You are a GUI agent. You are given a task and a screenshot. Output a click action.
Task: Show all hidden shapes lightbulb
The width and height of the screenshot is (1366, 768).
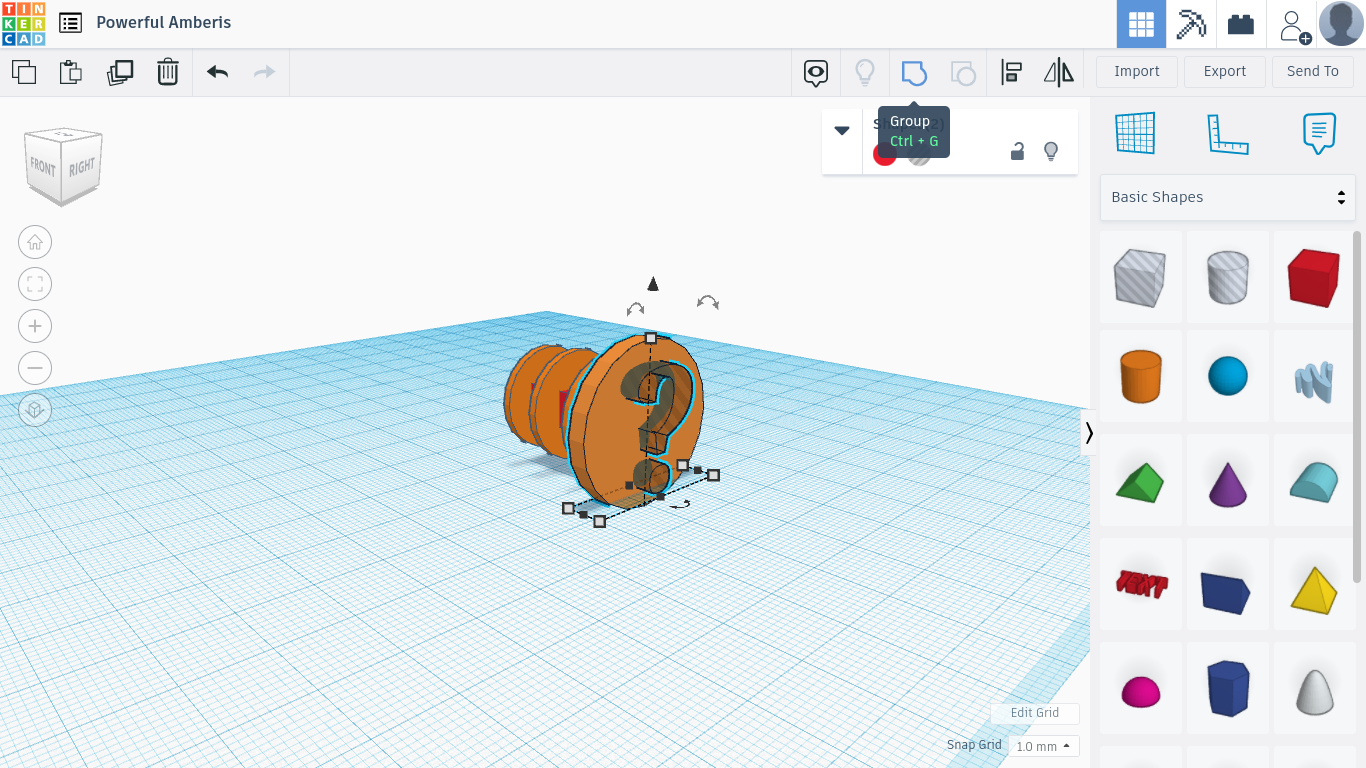coord(865,72)
